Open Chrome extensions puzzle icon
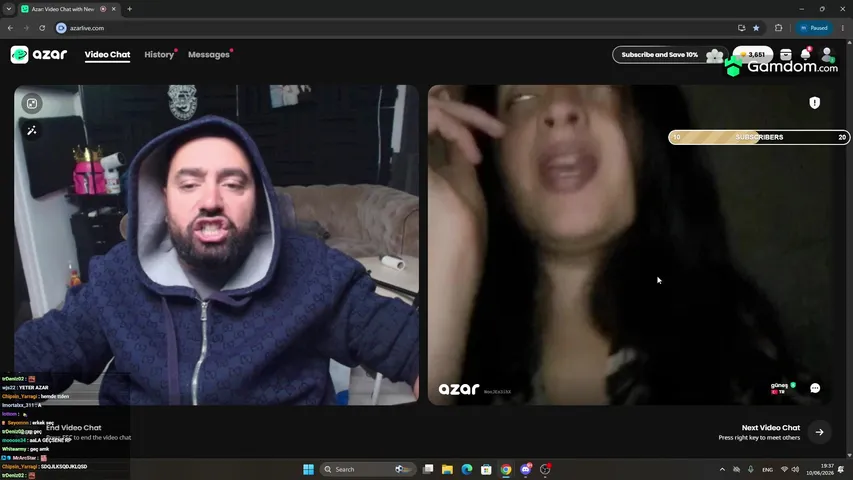Screen dimensions: 853x480 click(778, 28)
